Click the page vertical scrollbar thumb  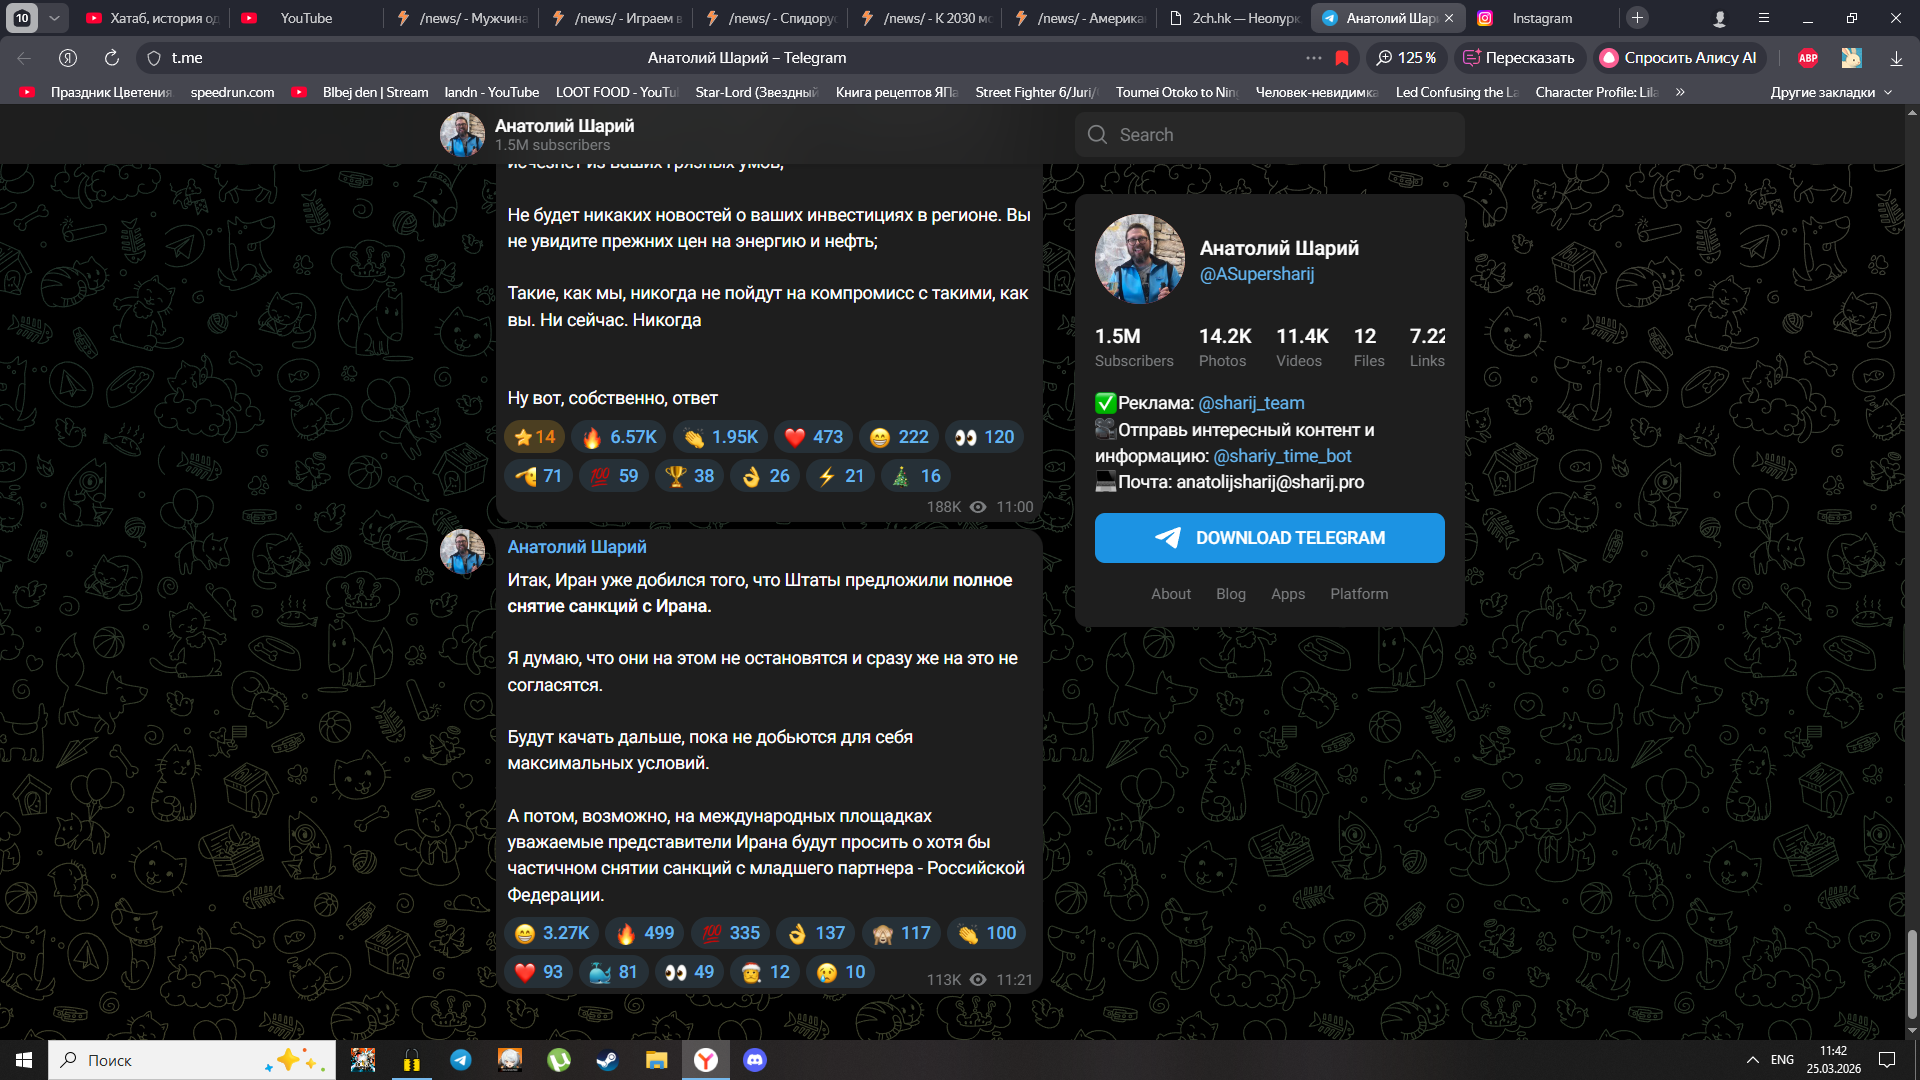(x=1912, y=973)
